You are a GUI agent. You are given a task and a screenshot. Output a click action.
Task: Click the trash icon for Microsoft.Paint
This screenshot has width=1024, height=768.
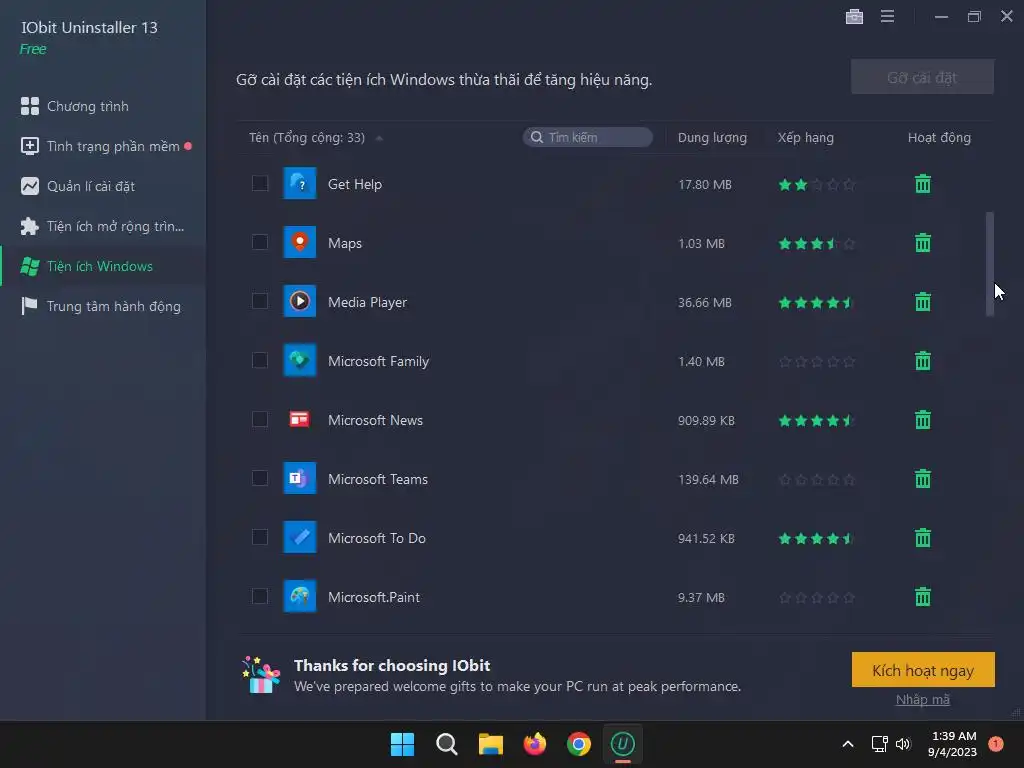(923, 597)
